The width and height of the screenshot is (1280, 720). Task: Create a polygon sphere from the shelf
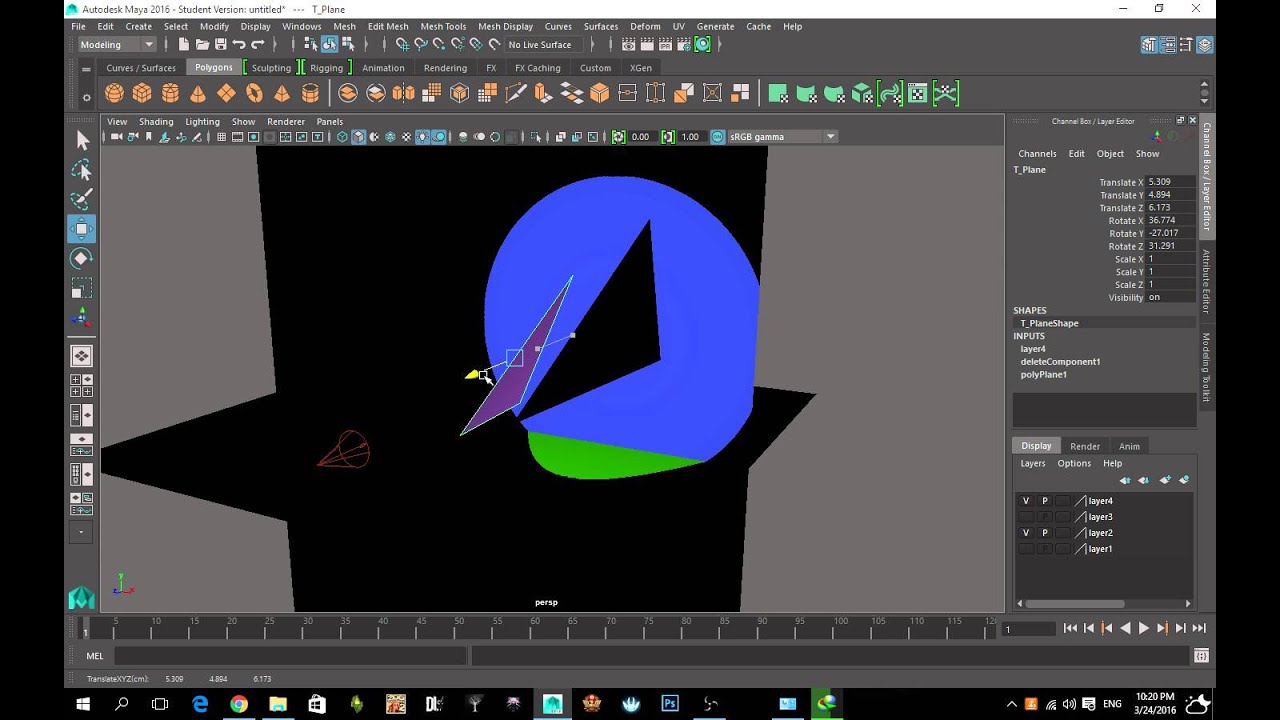coord(114,93)
